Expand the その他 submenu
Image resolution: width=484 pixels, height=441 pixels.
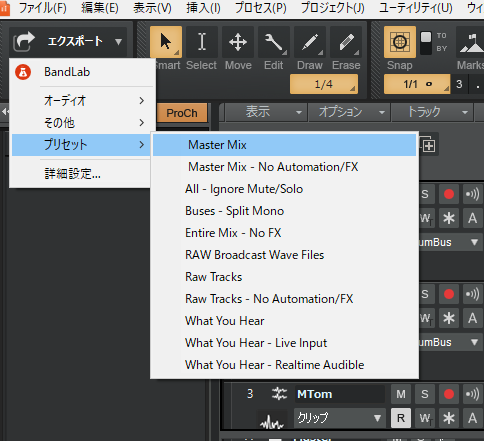(83, 123)
